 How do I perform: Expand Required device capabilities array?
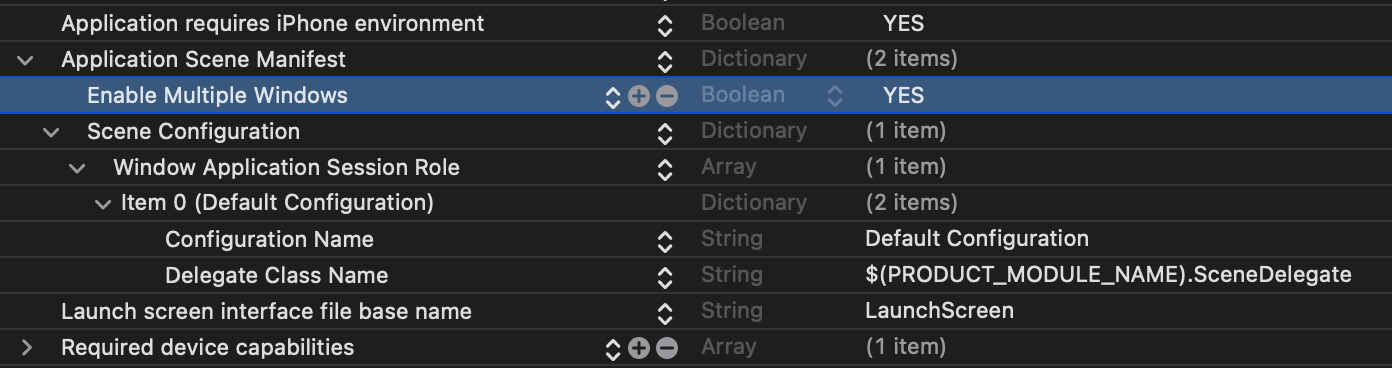26,348
